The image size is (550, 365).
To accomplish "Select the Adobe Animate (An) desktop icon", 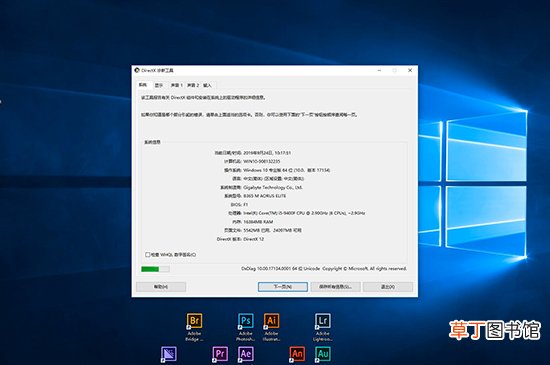I will pyautogui.click(x=297, y=354).
